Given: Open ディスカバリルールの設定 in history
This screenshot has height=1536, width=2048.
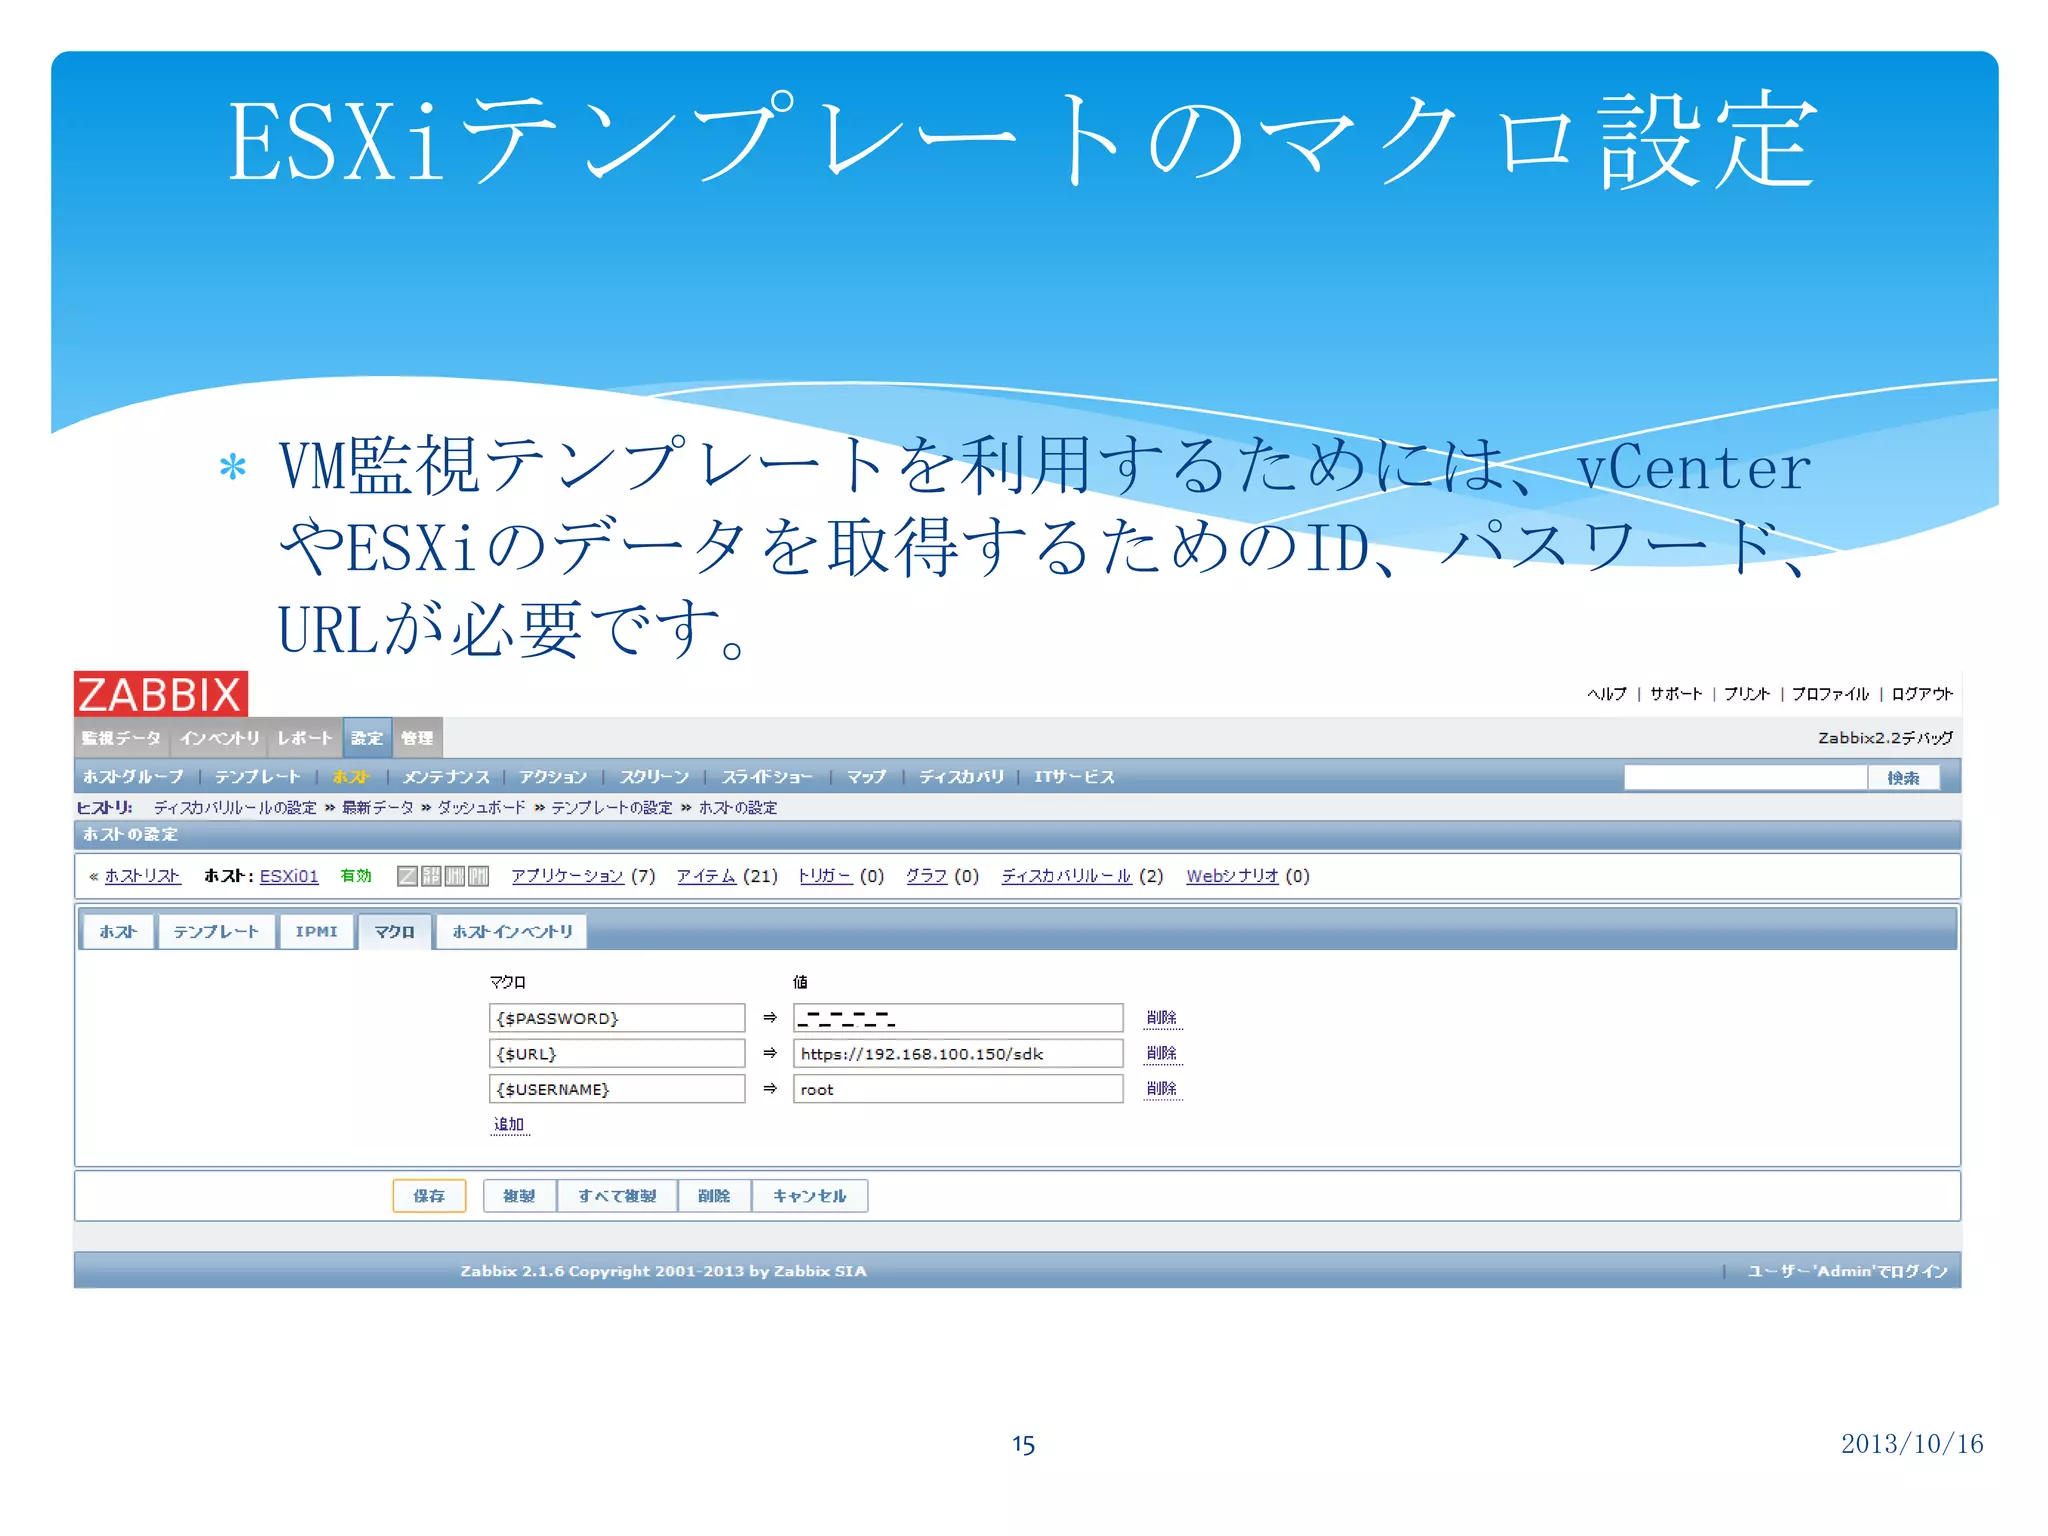Looking at the screenshot, I should tap(235, 808).
